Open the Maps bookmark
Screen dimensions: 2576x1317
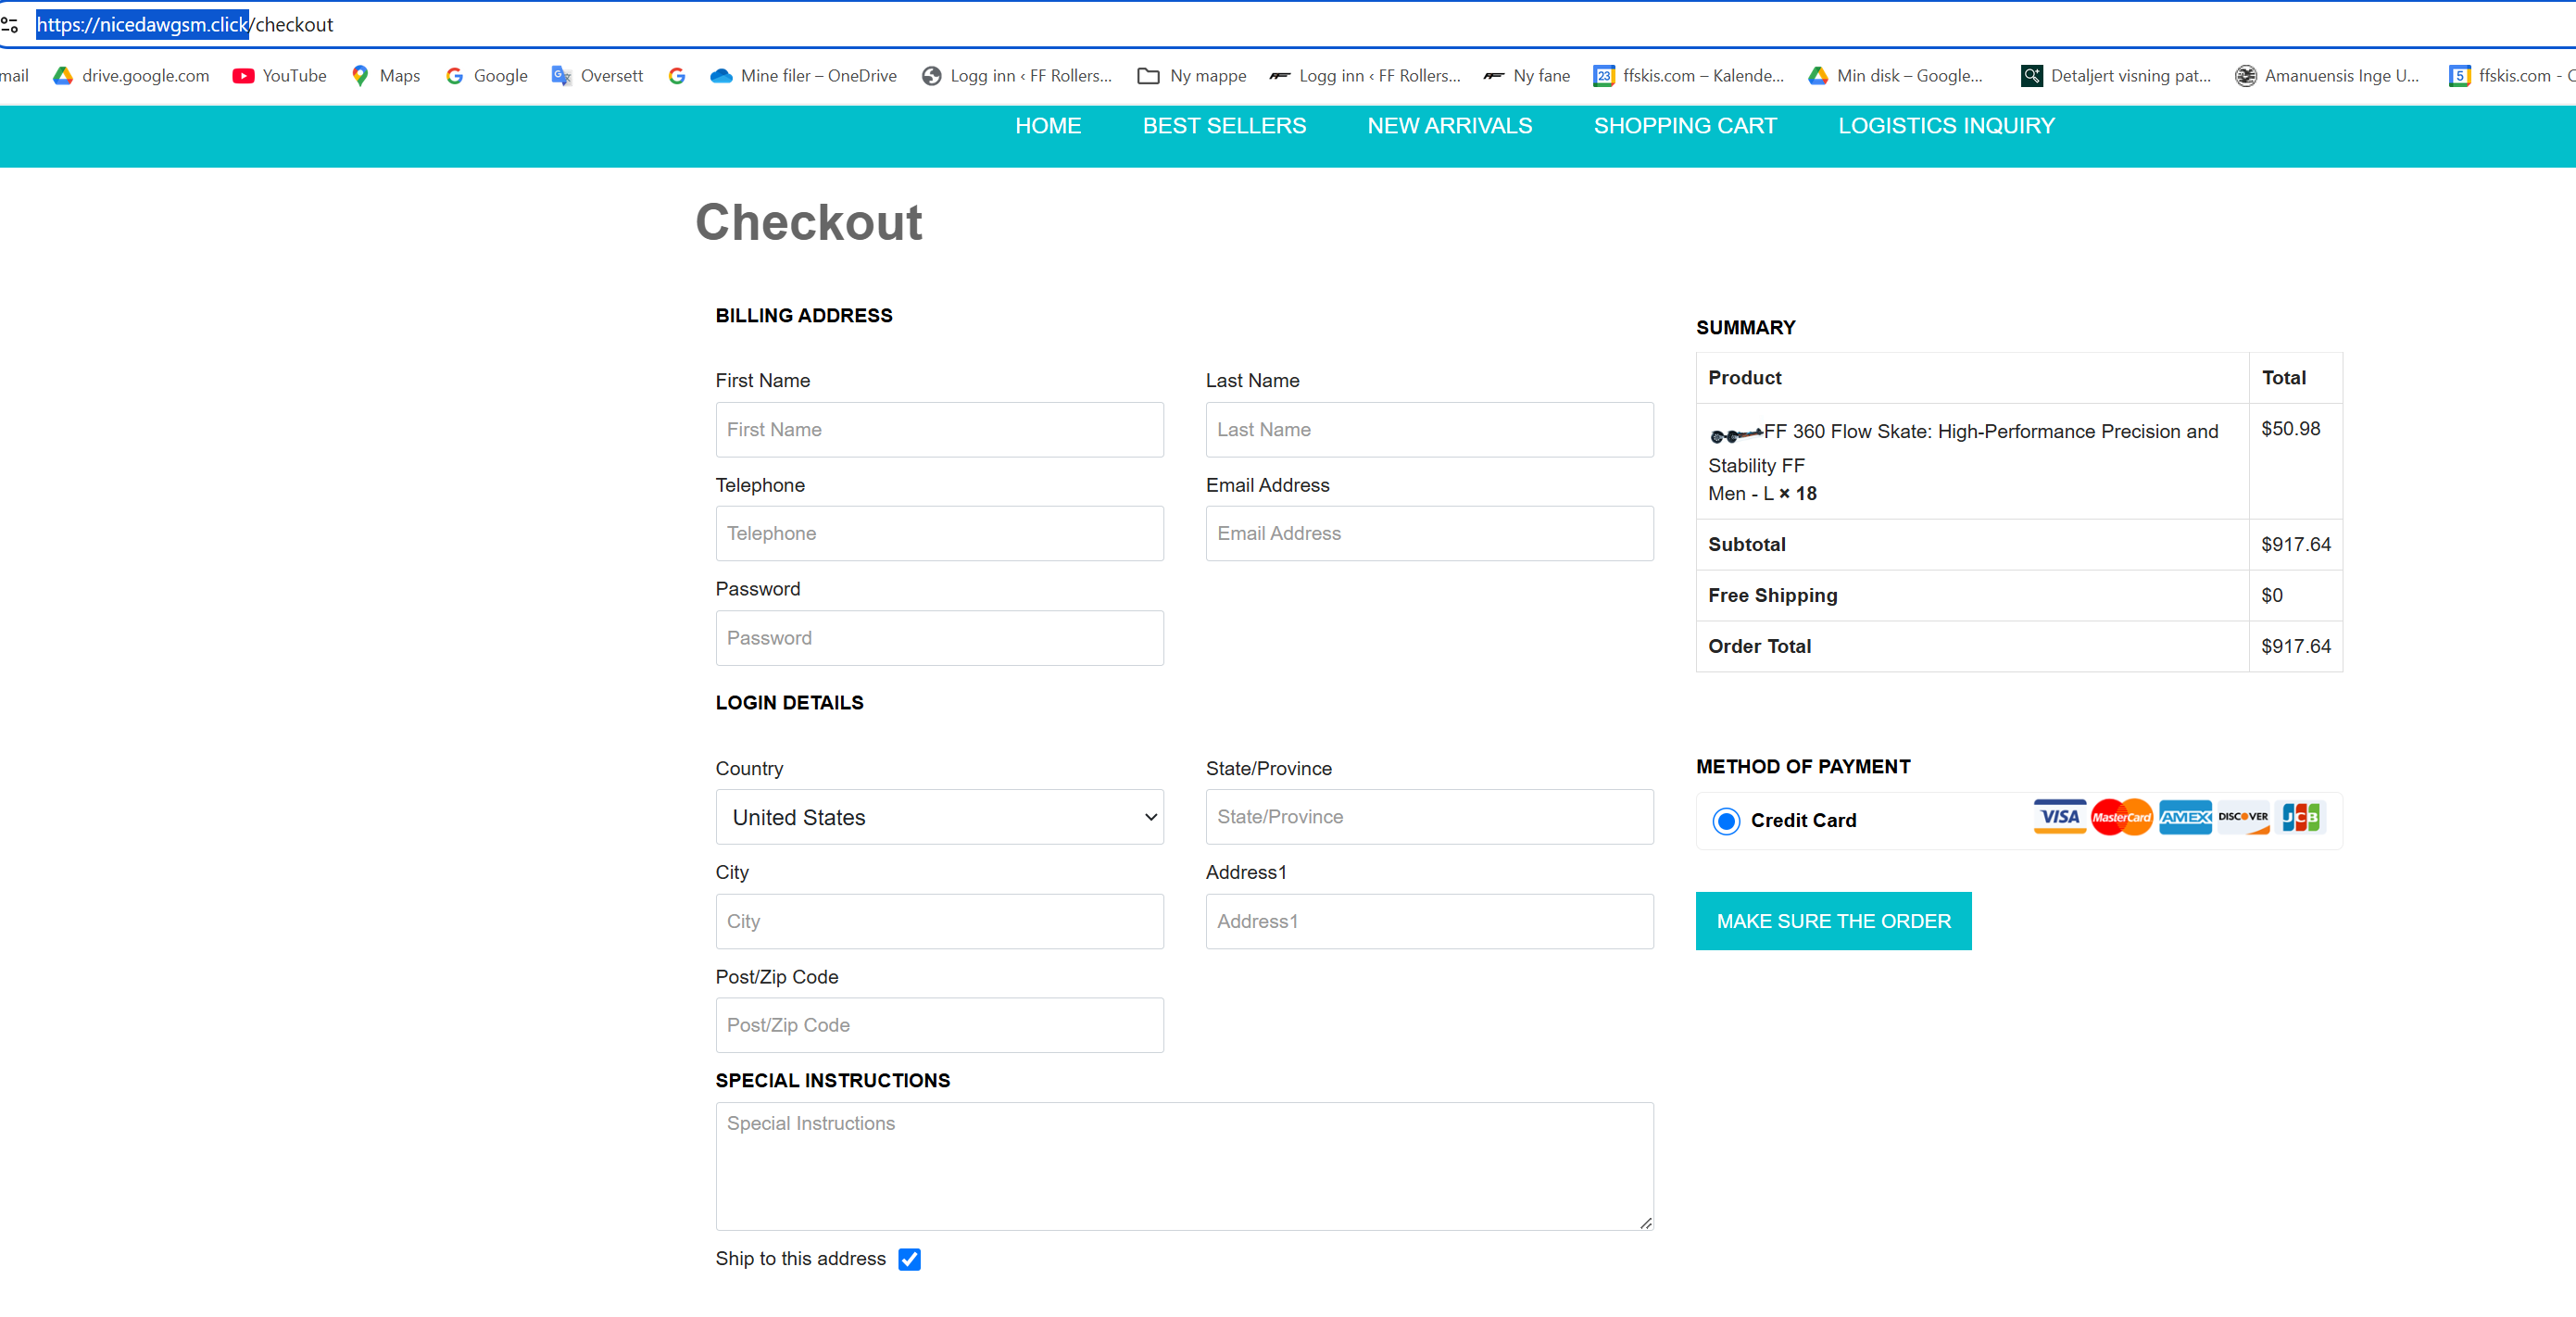[385, 76]
